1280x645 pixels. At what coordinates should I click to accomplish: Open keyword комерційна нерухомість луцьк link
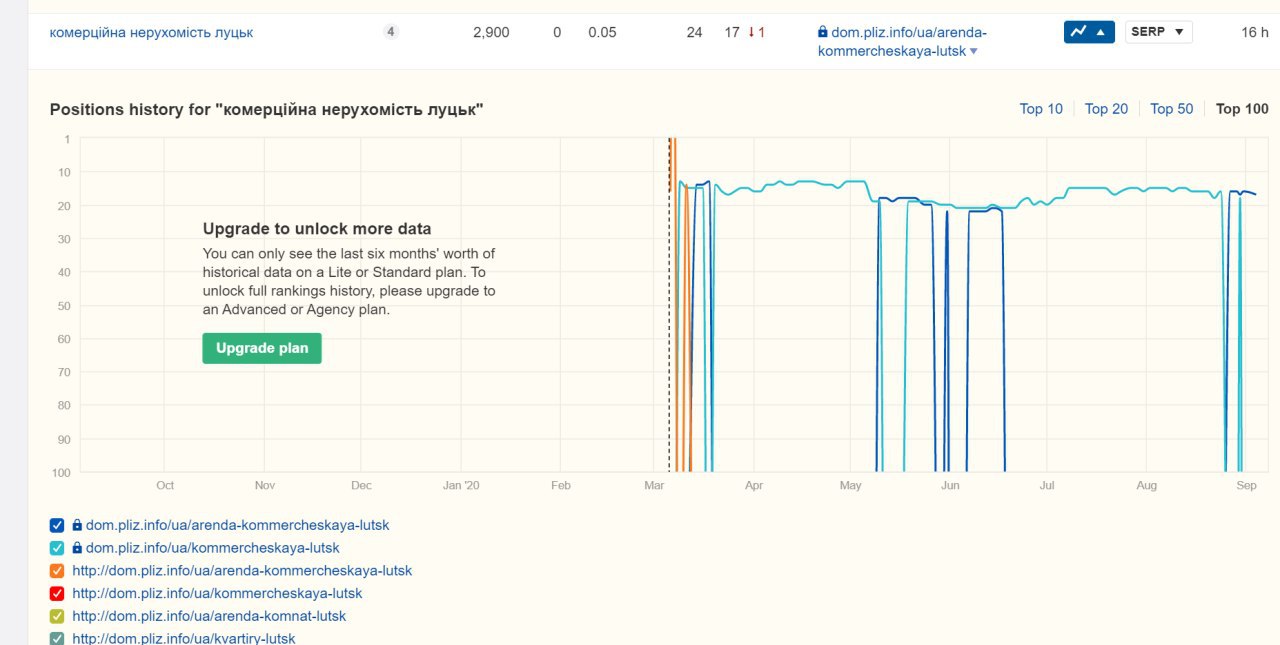pyautogui.click(x=151, y=32)
